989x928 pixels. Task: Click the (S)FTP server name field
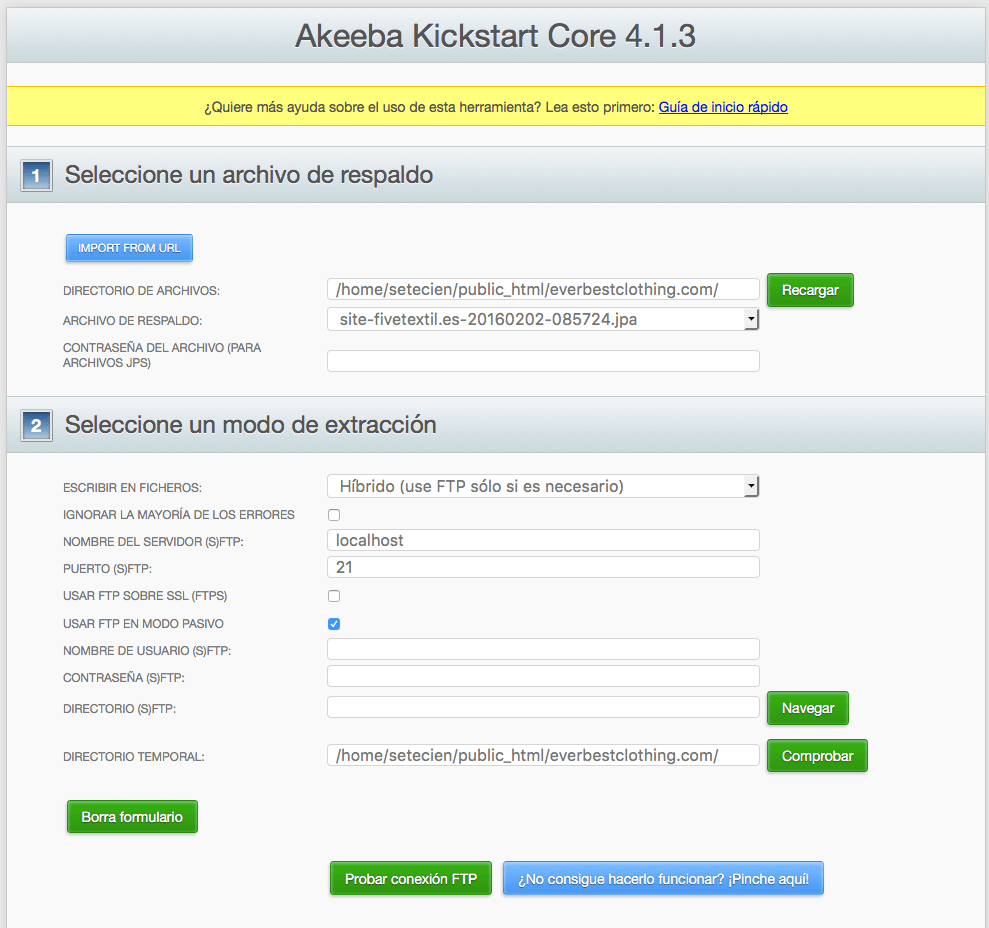click(x=543, y=540)
